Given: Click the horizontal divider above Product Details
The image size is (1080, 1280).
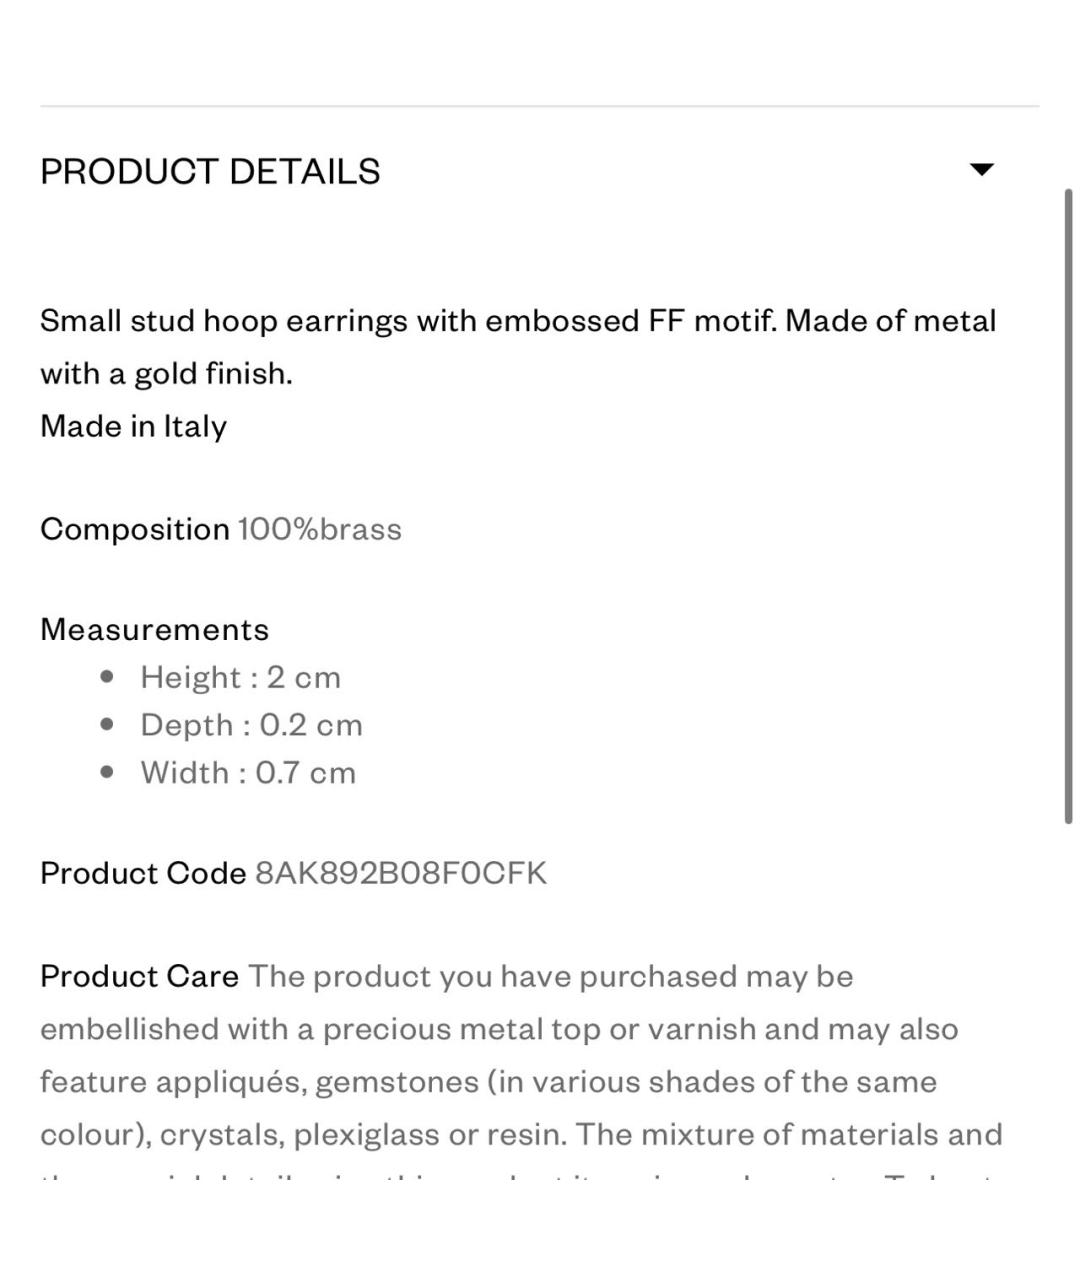Looking at the screenshot, I should pyautogui.click(x=540, y=105).
